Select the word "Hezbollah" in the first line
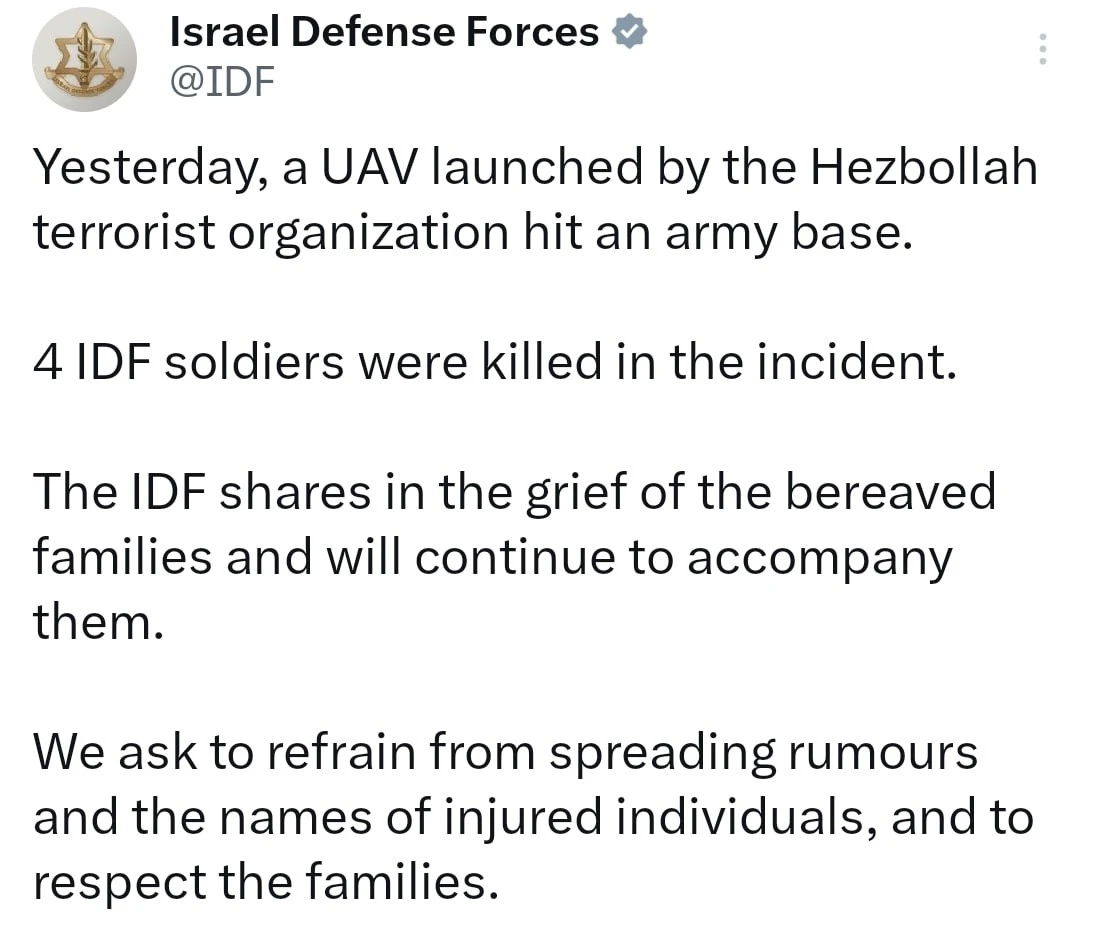The height and width of the screenshot is (926, 1096). (x=923, y=168)
